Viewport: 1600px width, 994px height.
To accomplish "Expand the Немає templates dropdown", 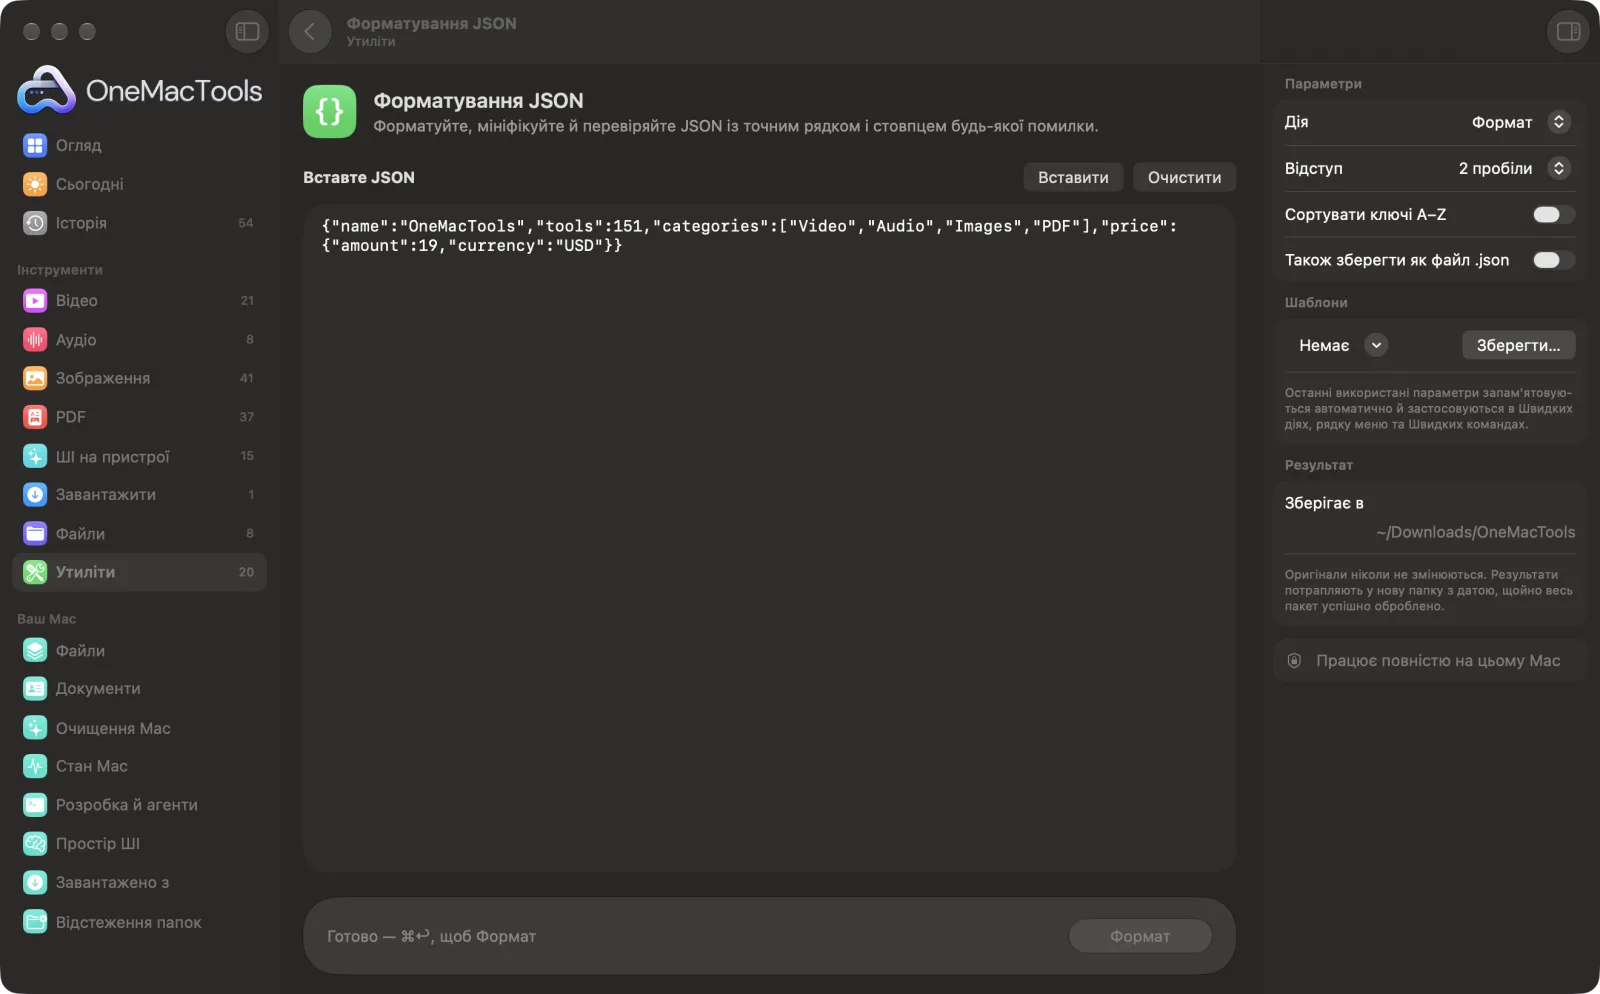I will [x=1343, y=345].
